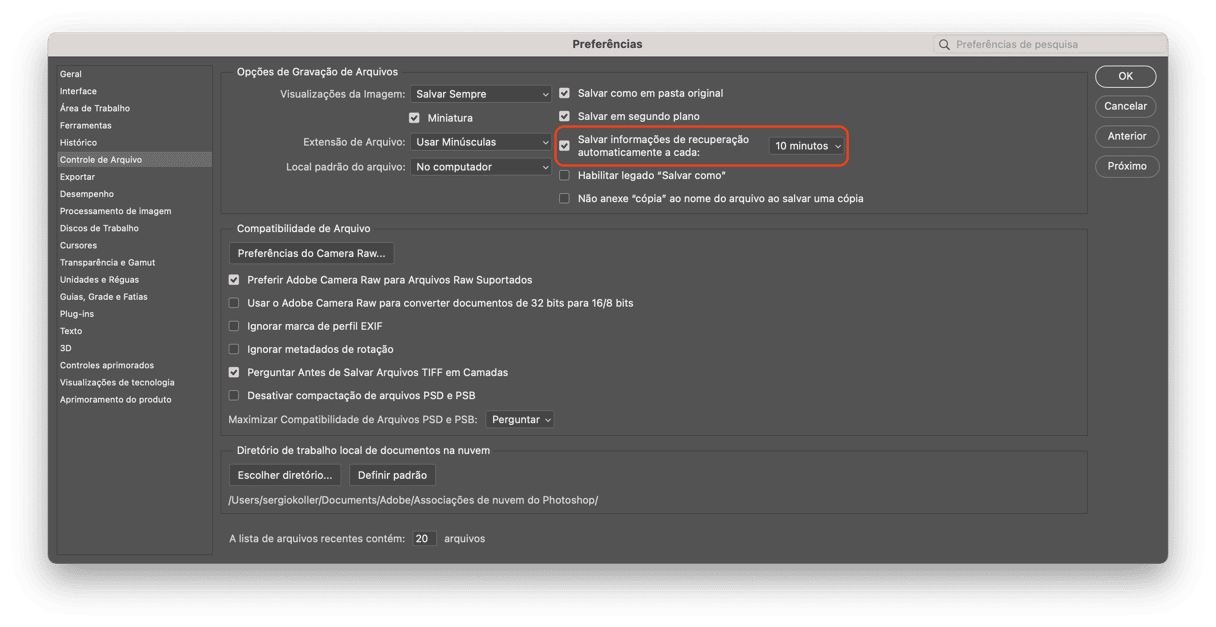Toggle Salvar como em pasta original

click(x=564, y=93)
